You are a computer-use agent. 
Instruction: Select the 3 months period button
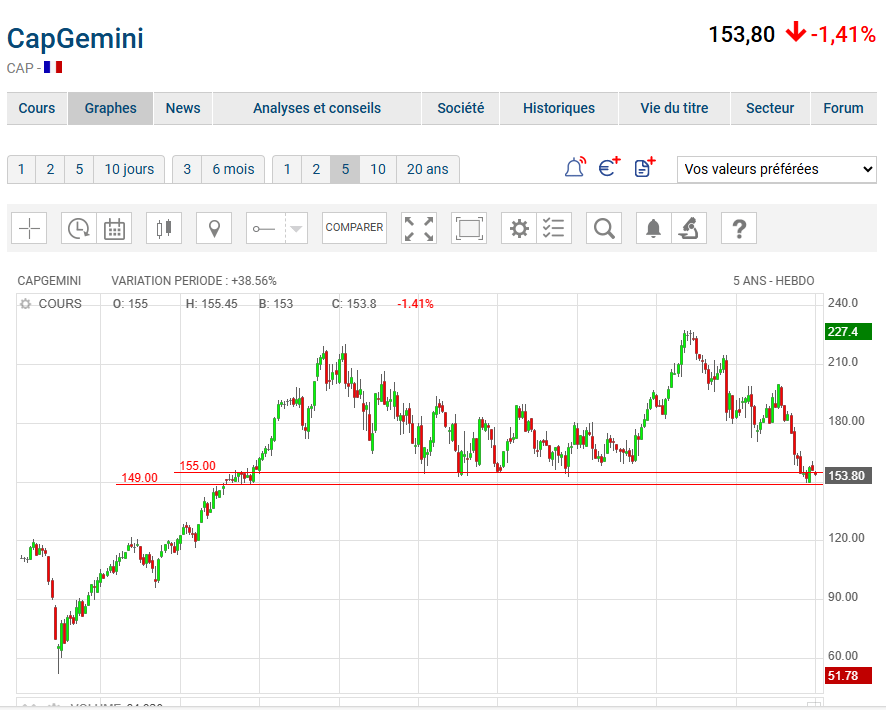187,169
